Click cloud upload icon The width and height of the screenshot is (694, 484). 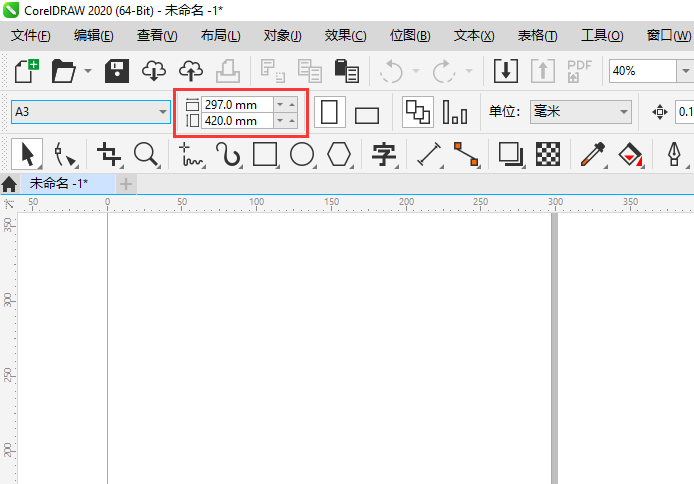coord(191,71)
